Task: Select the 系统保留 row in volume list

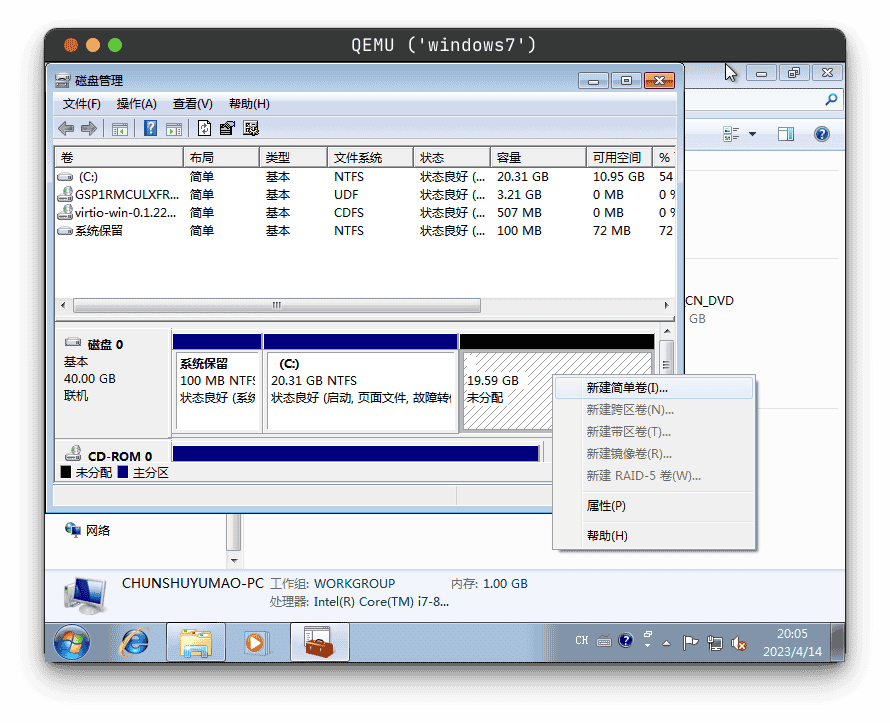Action: click(x=365, y=231)
